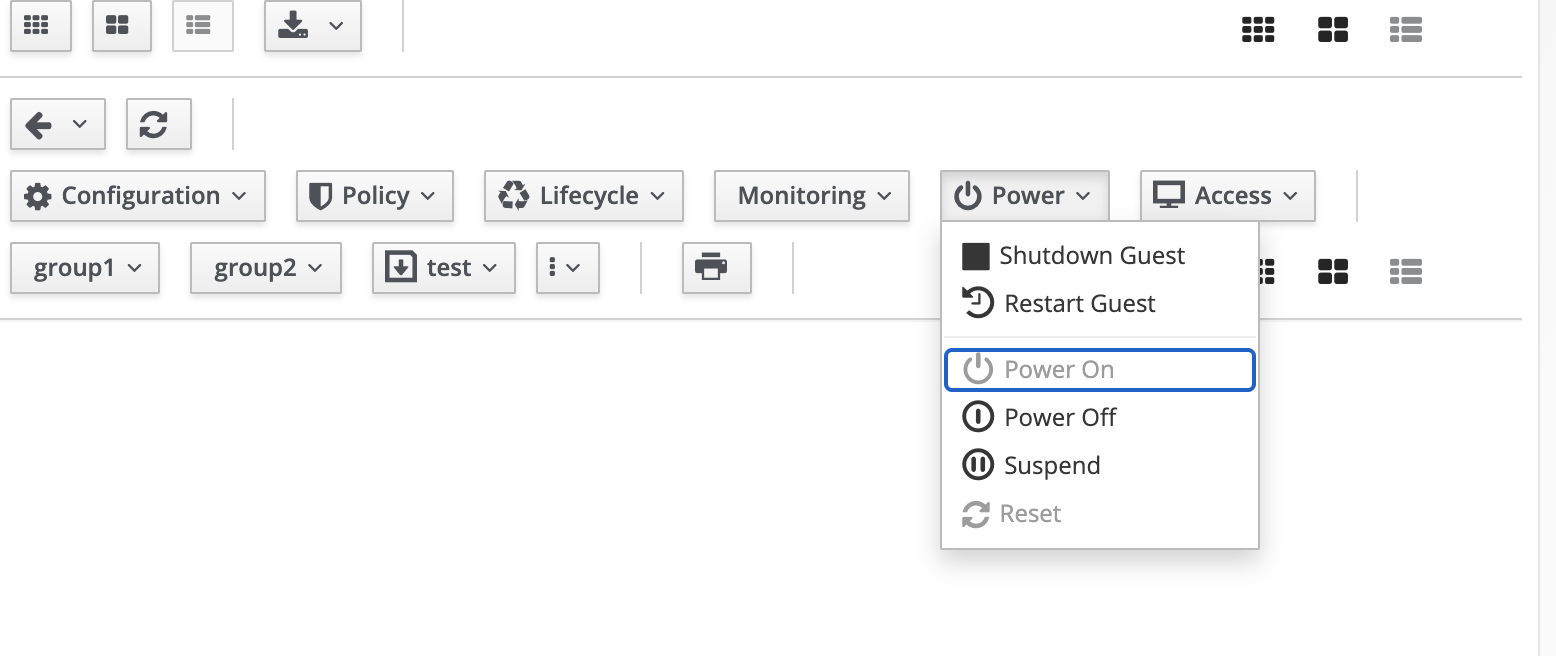This screenshot has width=1556, height=656.
Task: Switch to grid view in top-left toolbar
Action: (x=41, y=26)
